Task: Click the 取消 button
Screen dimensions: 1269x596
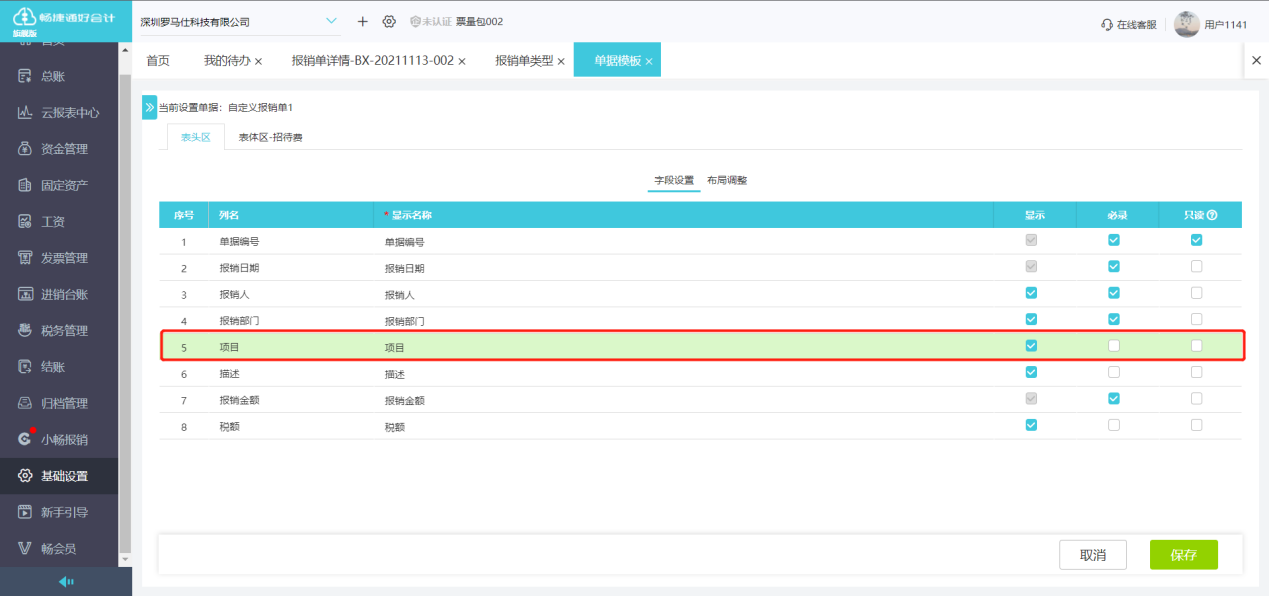Action: pos(1092,555)
